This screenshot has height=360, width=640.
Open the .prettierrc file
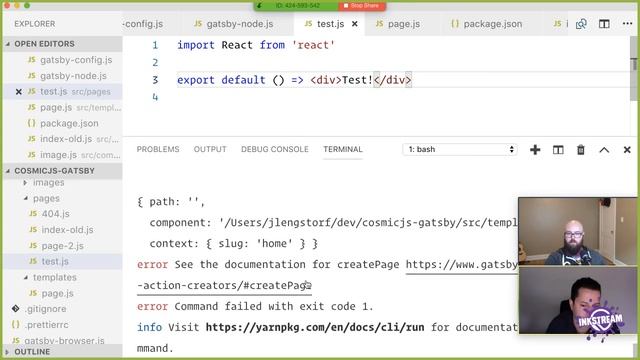coord(46,325)
